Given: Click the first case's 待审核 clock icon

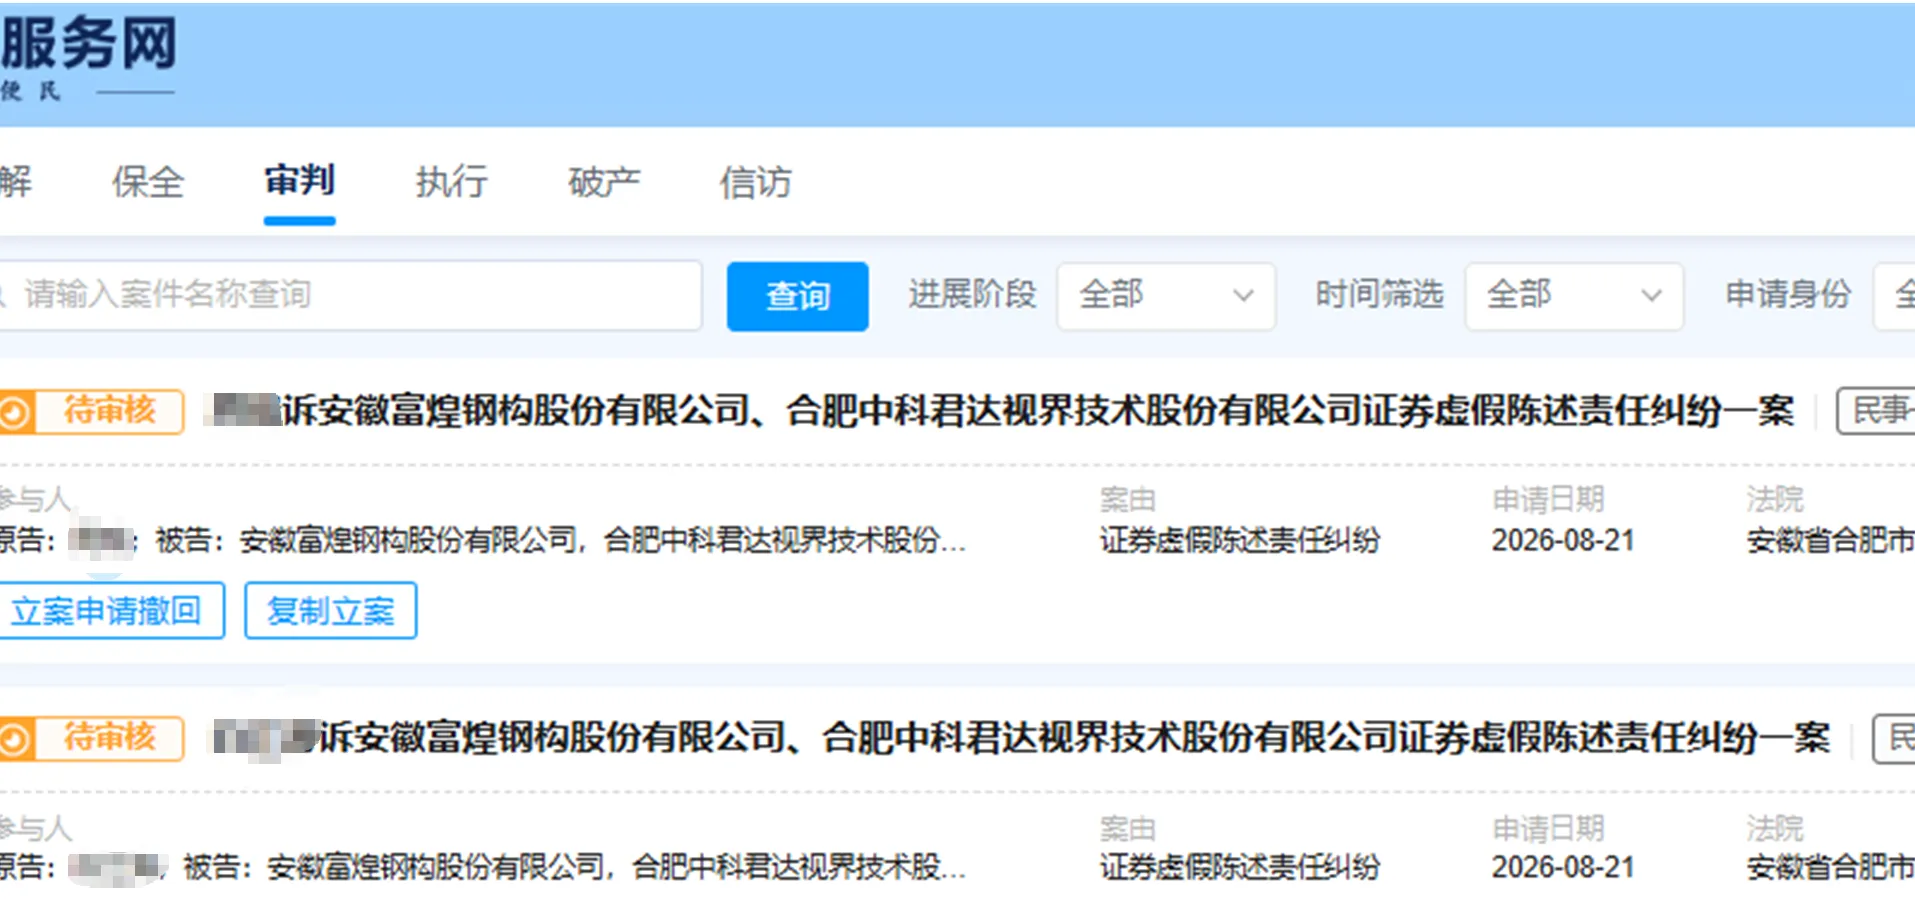Looking at the screenshot, I should coord(16,411).
